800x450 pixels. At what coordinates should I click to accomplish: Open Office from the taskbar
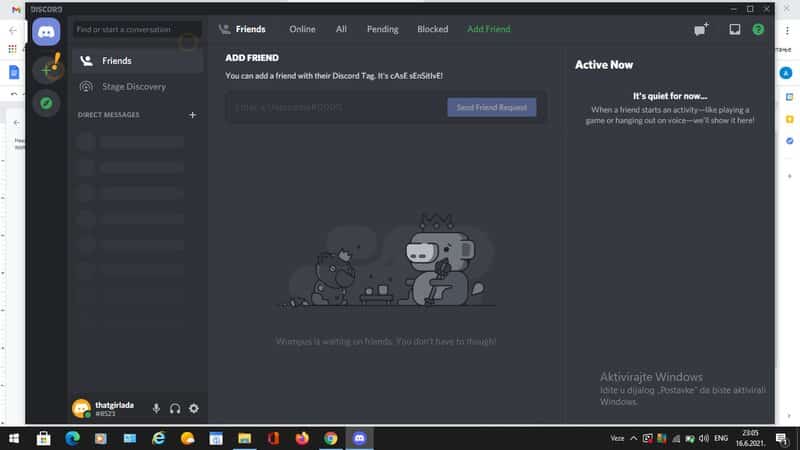pos(273,438)
